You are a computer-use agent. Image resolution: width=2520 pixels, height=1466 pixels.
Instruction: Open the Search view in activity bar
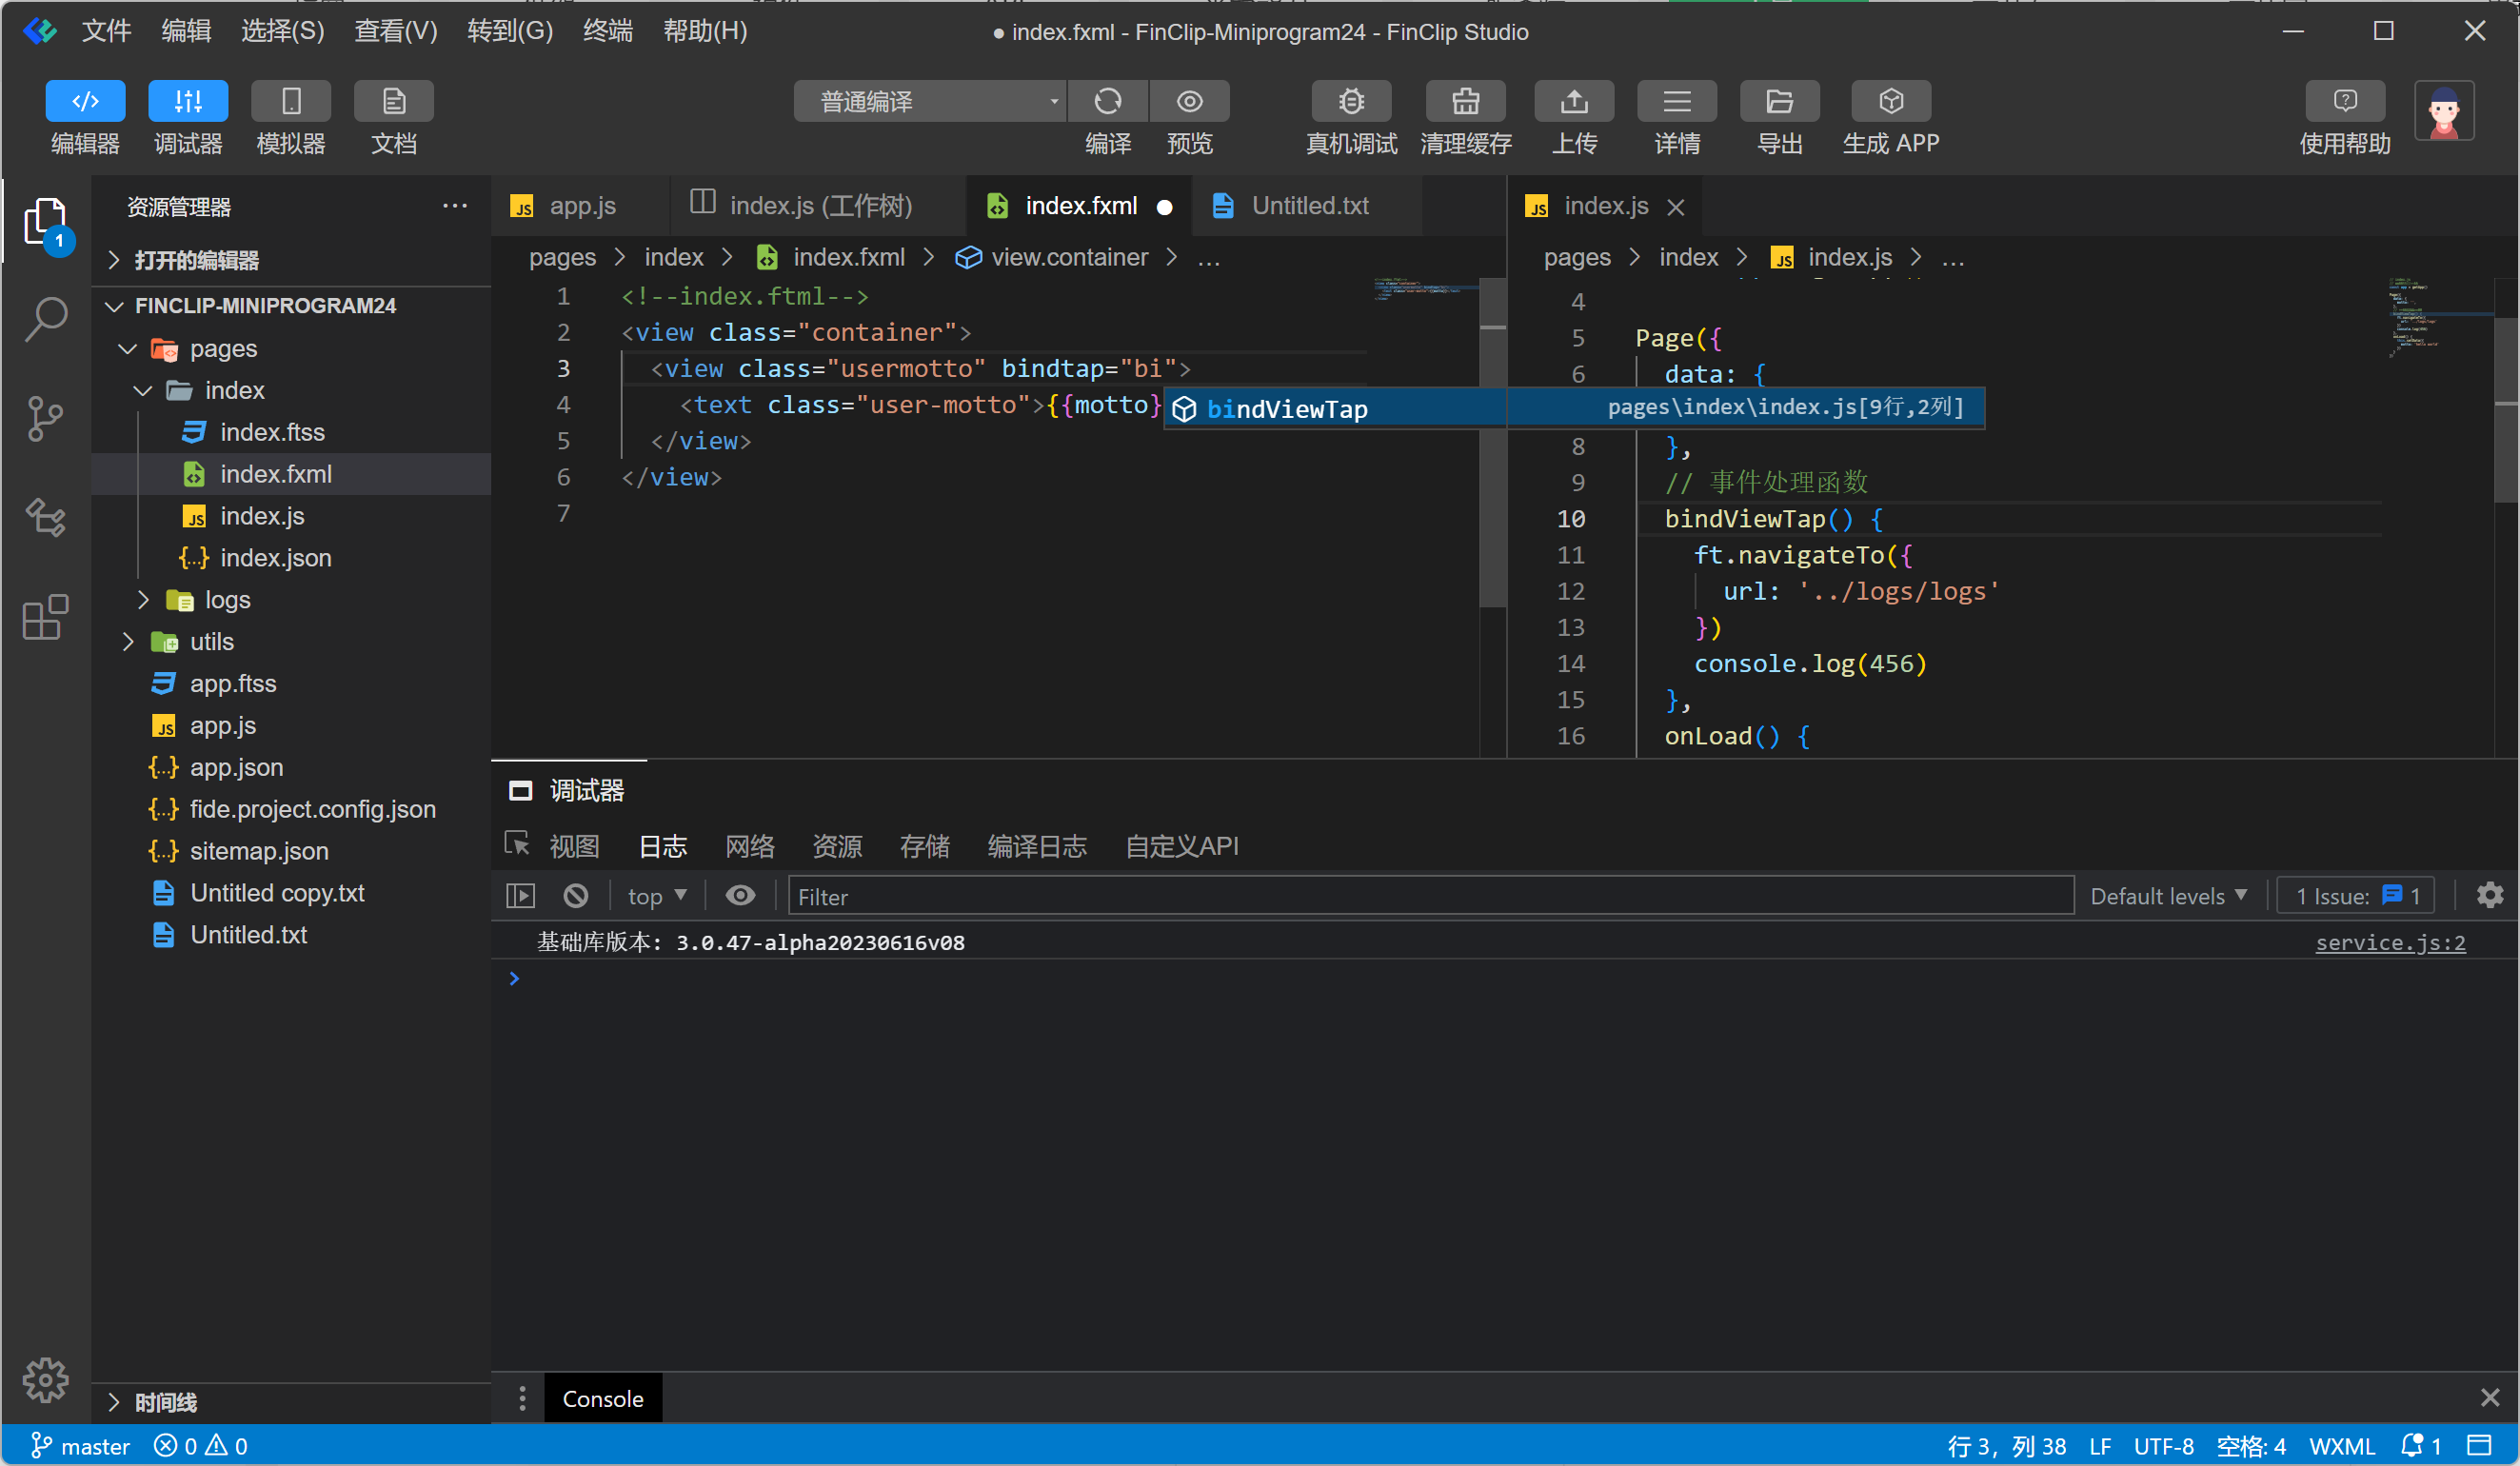[46, 319]
